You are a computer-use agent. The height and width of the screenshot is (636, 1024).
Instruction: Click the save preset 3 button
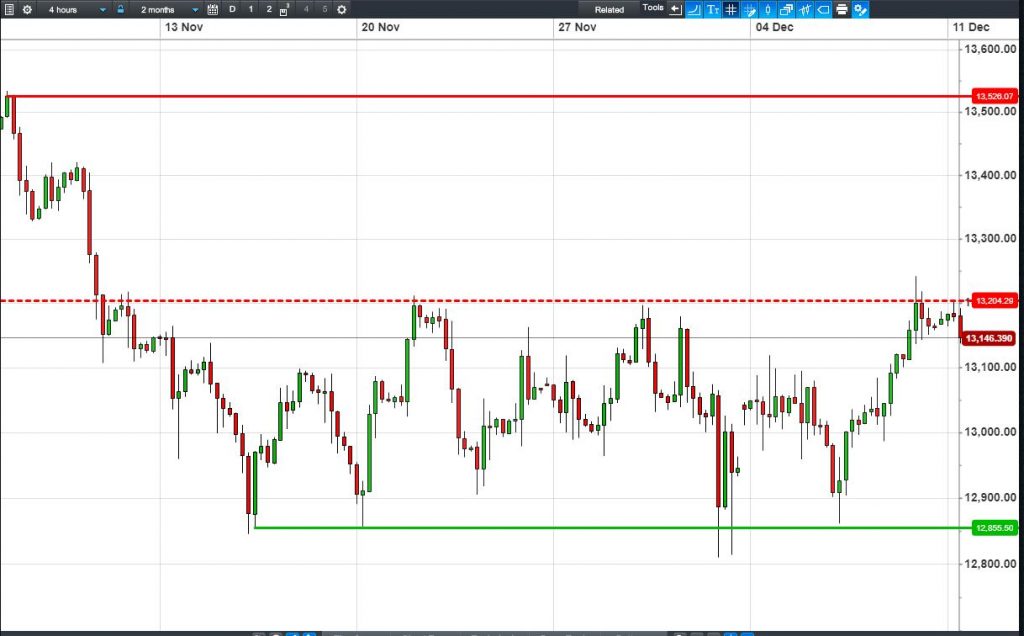click(285, 9)
